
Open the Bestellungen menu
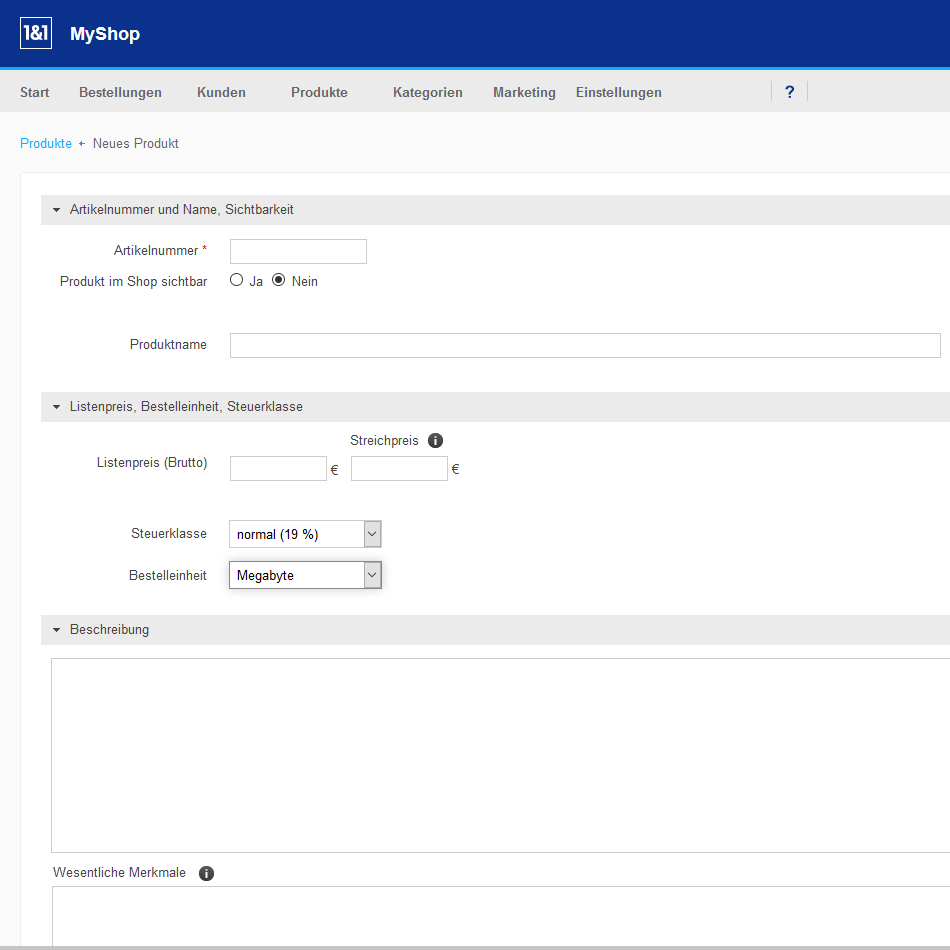click(x=120, y=92)
